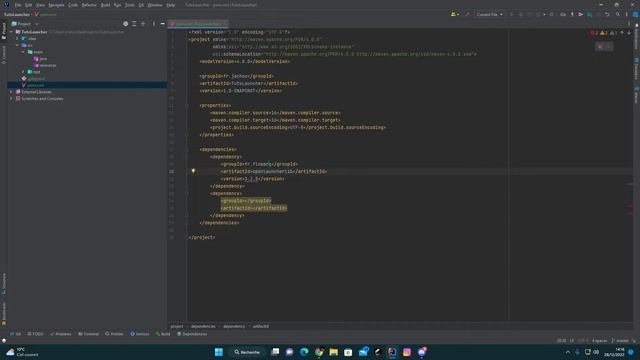Open the Profiler tool window

point(114,334)
